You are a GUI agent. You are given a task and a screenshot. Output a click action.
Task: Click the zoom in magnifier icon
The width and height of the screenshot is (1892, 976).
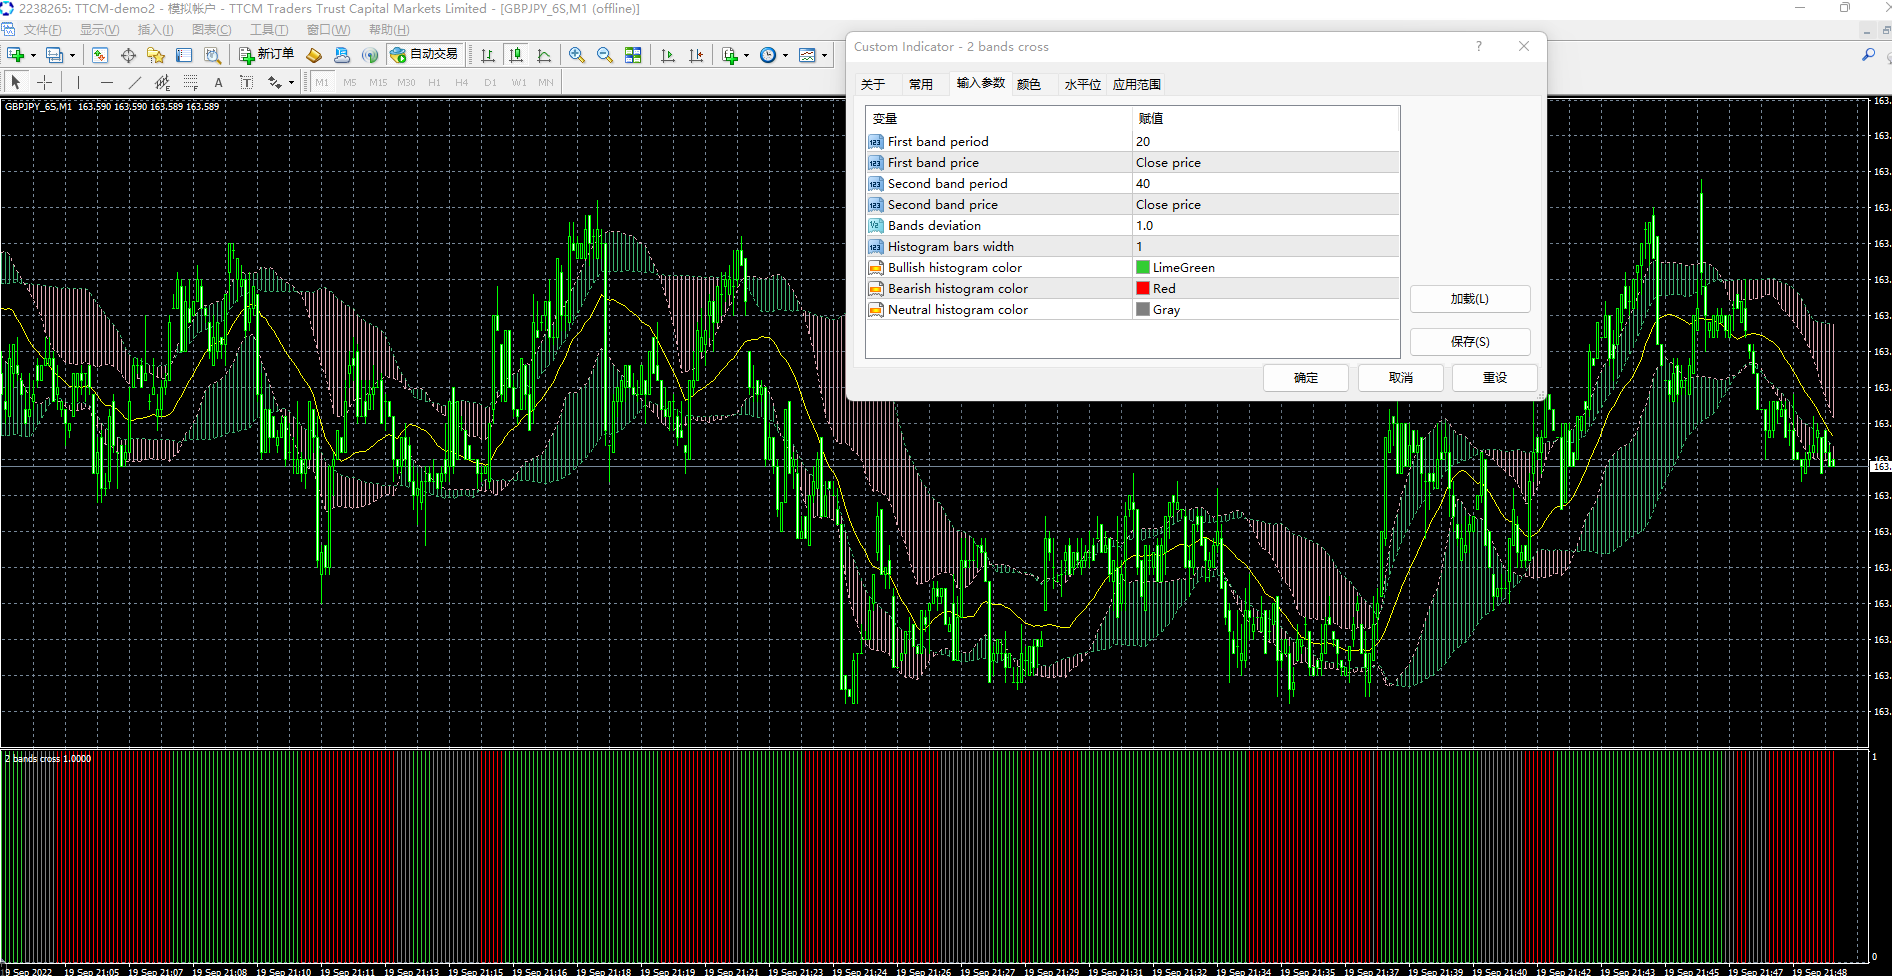click(577, 55)
